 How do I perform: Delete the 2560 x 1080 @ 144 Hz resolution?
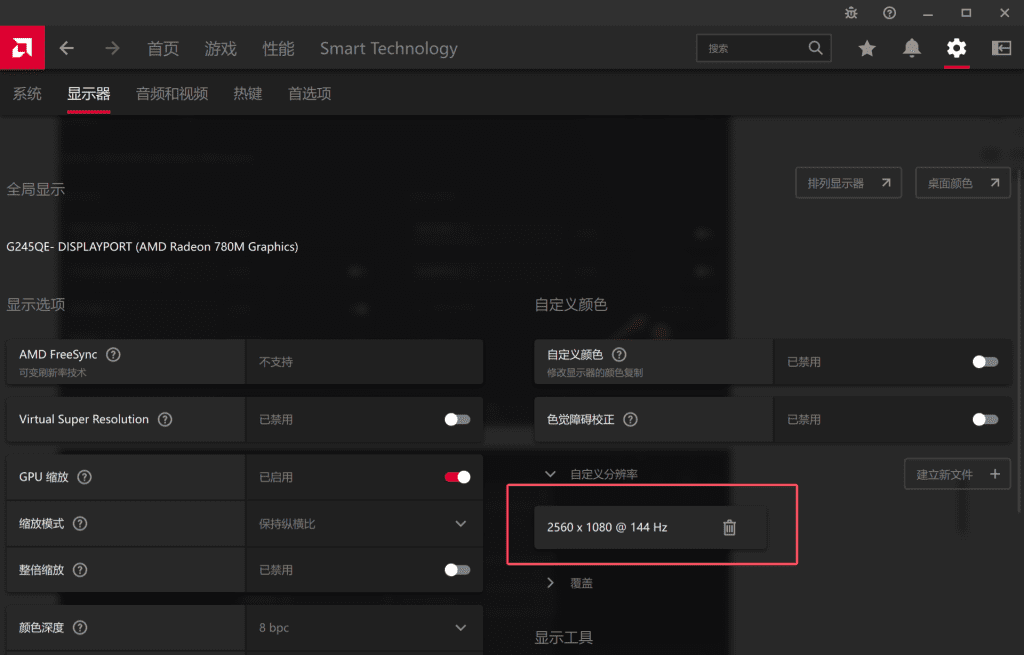[729, 527]
